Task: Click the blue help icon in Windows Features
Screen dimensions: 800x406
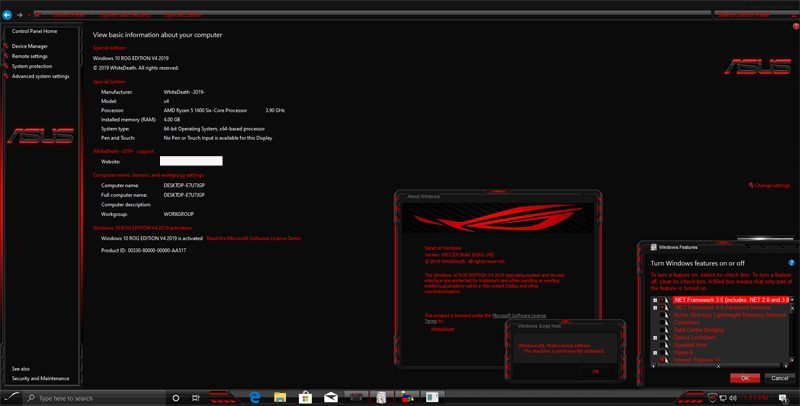Action: pos(792,263)
